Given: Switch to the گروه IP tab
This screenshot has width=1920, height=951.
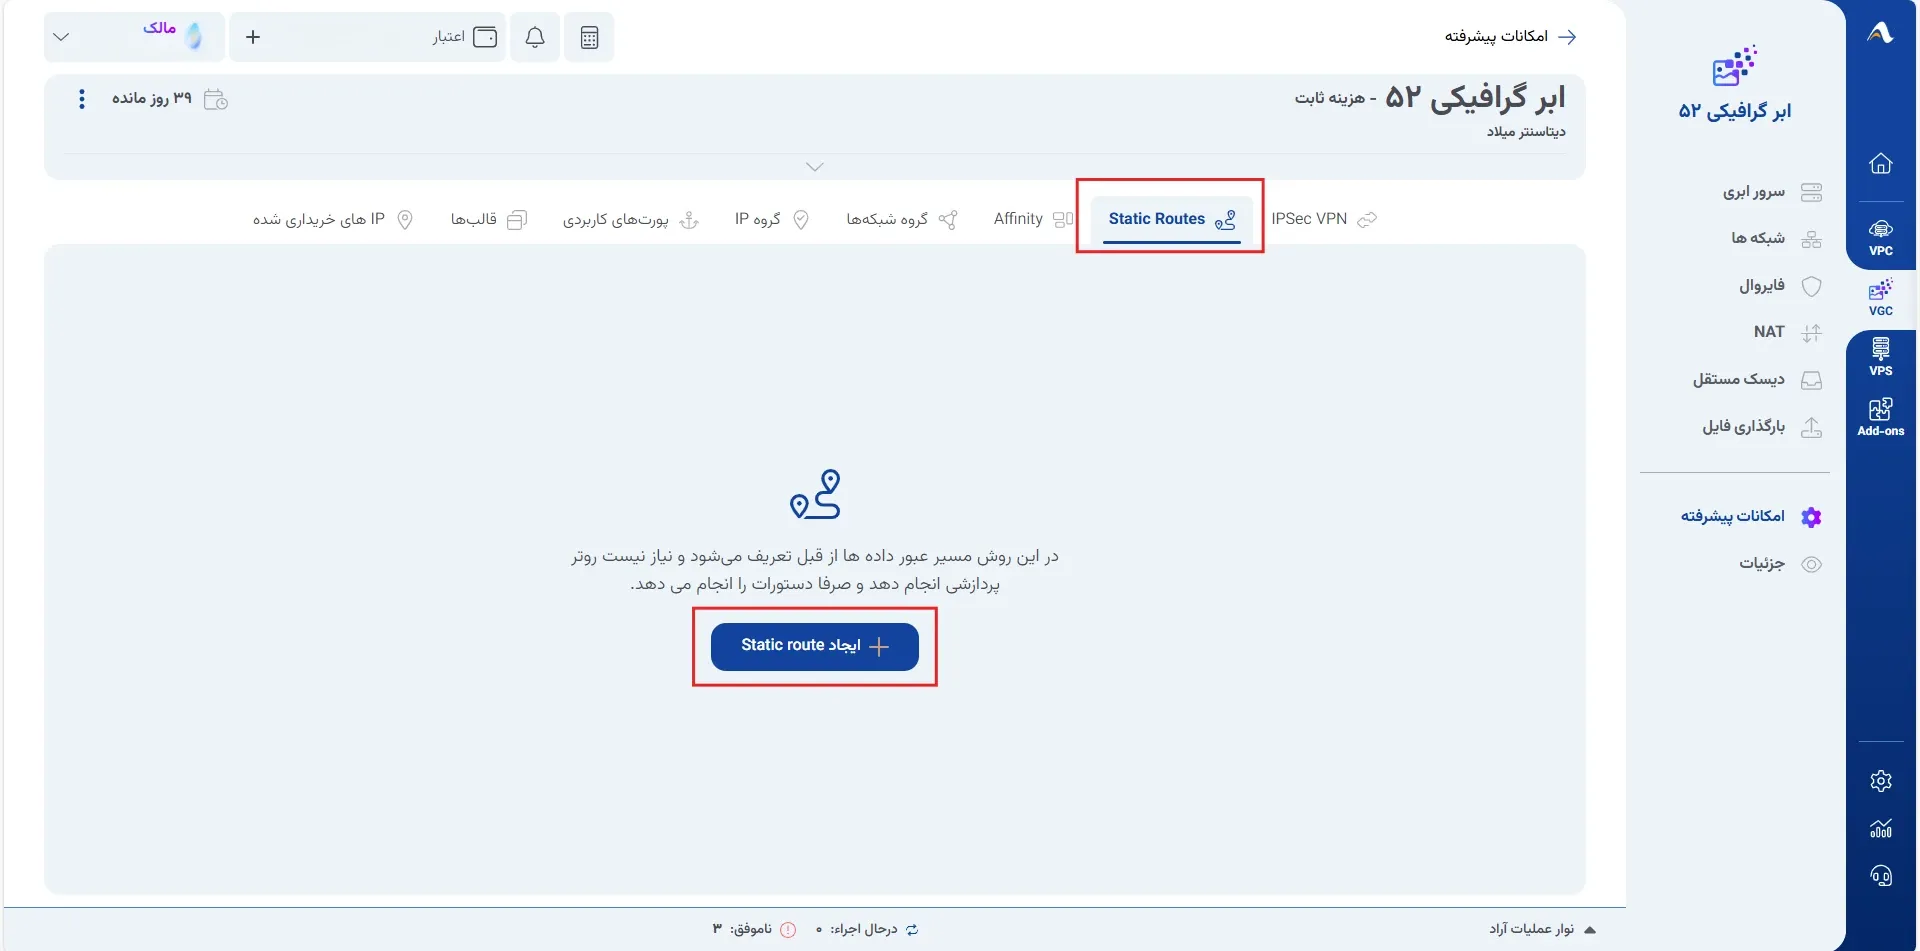Looking at the screenshot, I should (771, 219).
